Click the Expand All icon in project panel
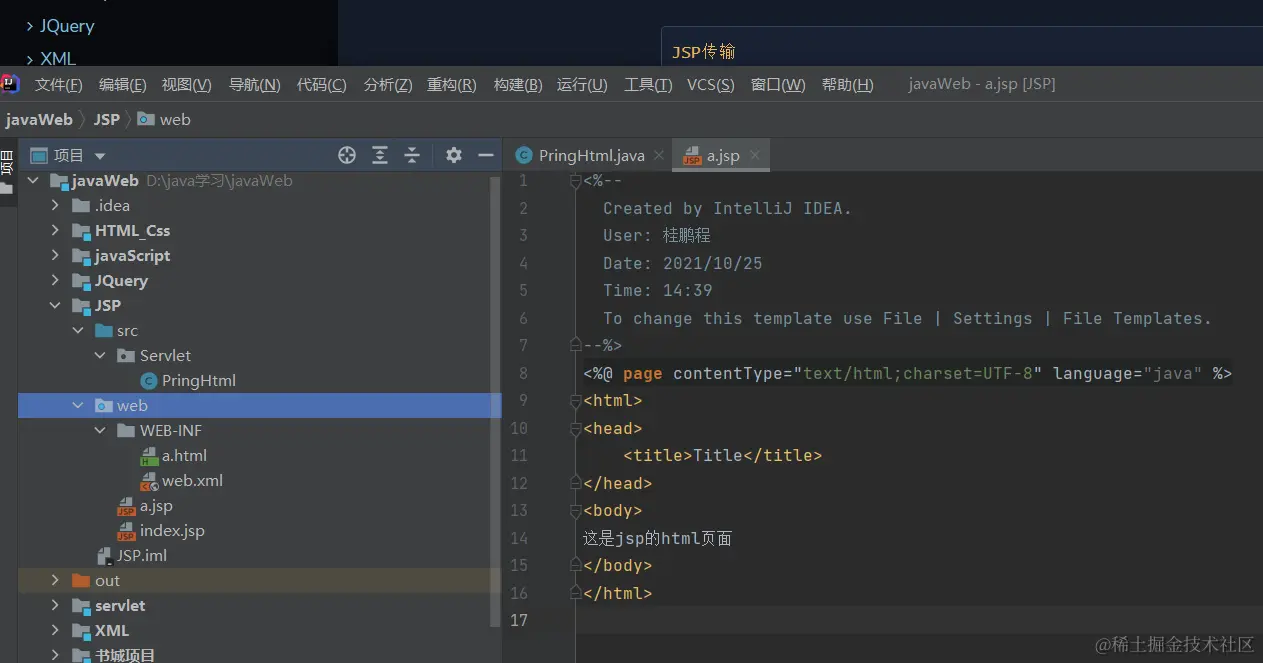 380,155
